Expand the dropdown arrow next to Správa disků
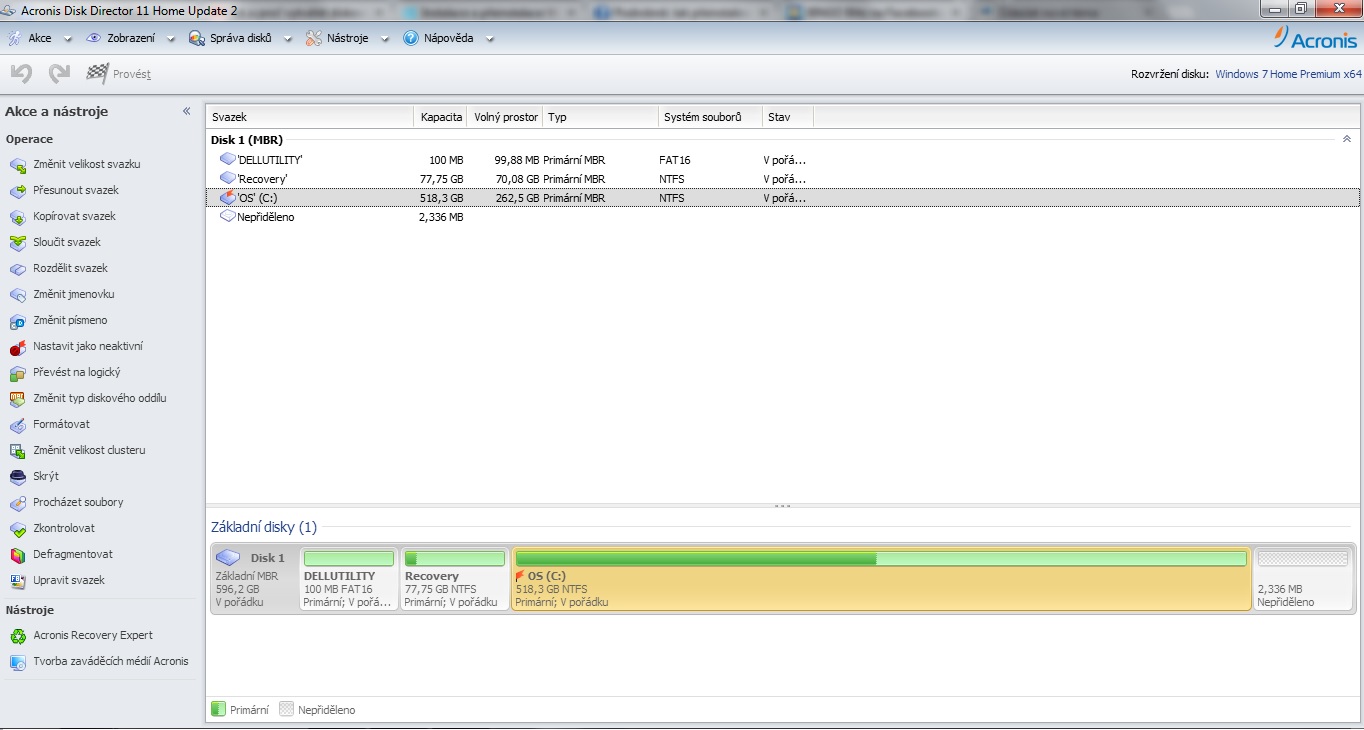 tap(287, 39)
